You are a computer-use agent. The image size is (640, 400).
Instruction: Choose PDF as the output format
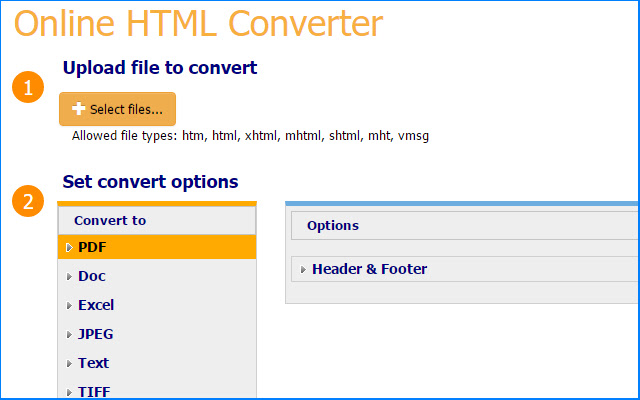[x=92, y=247]
